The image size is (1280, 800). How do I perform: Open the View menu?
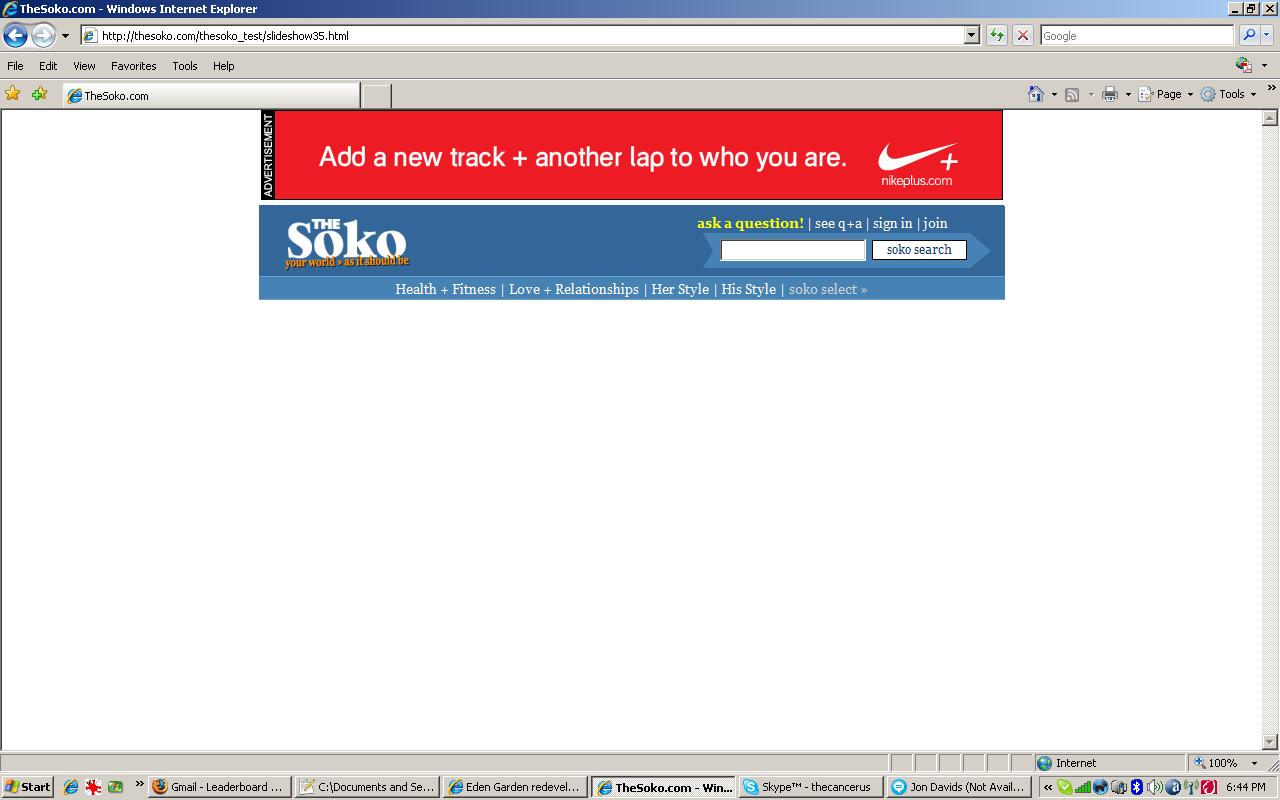tap(84, 66)
